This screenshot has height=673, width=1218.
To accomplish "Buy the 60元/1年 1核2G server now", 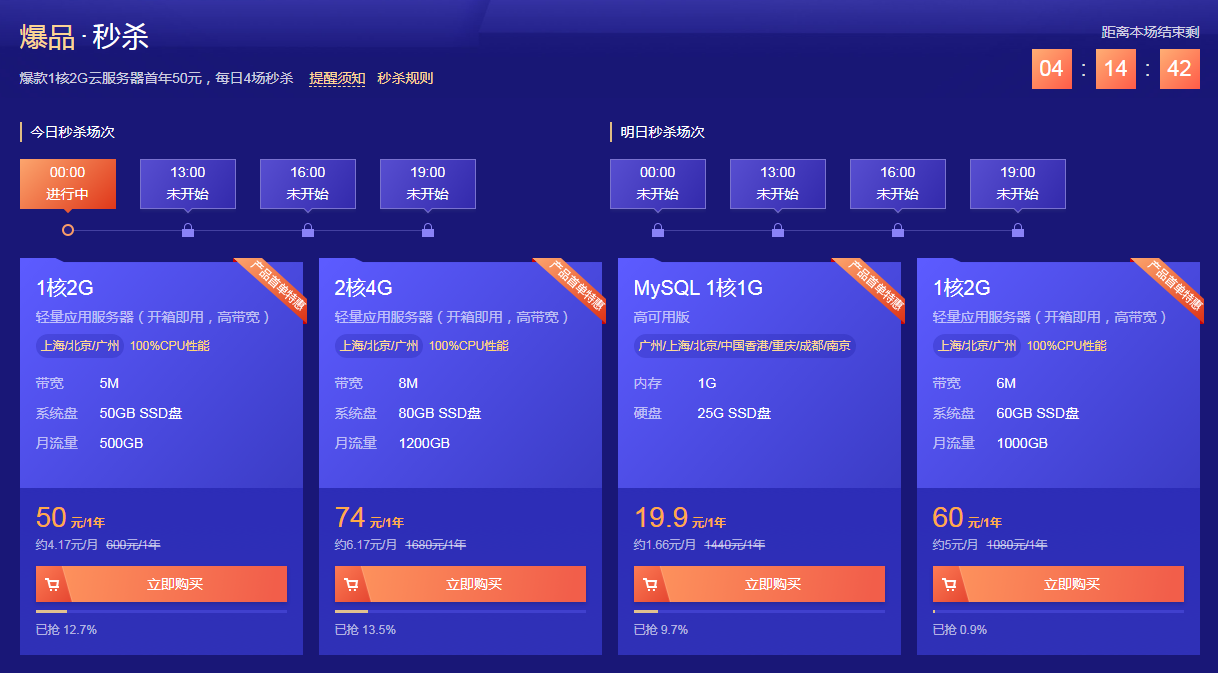I will click(1058, 584).
